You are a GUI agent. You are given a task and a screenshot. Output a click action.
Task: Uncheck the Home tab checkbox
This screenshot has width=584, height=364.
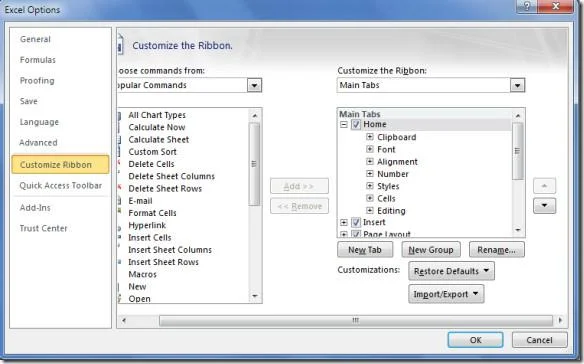356,124
